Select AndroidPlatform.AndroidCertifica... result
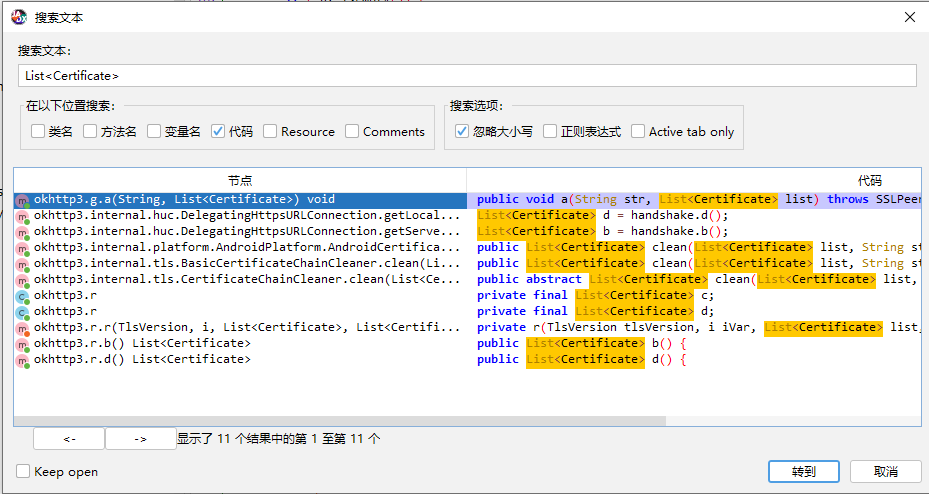929x494 pixels. pyautogui.click(x=240, y=248)
